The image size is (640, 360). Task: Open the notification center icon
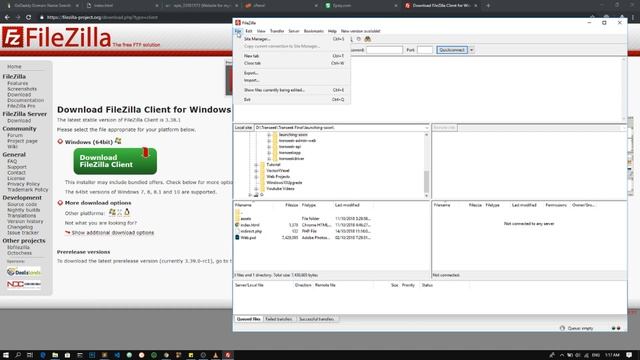coord(629,355)
